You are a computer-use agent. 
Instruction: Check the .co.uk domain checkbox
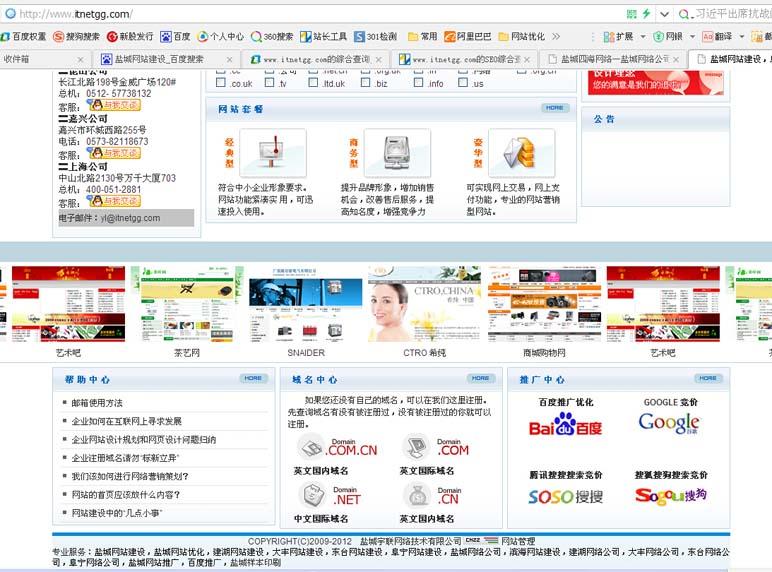coord(222,84)
